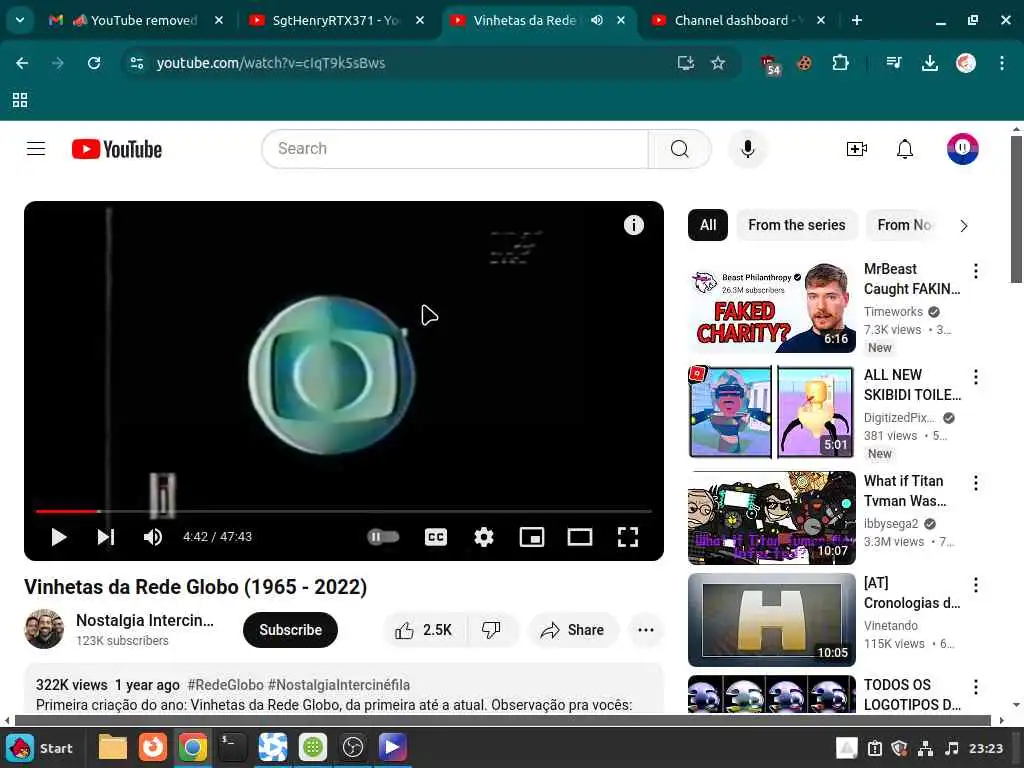Image resolution: width=1024 pixels, height=768 pixels.
Task: Open YouTube guide hamburger menu
Action: tap(36, 149)
